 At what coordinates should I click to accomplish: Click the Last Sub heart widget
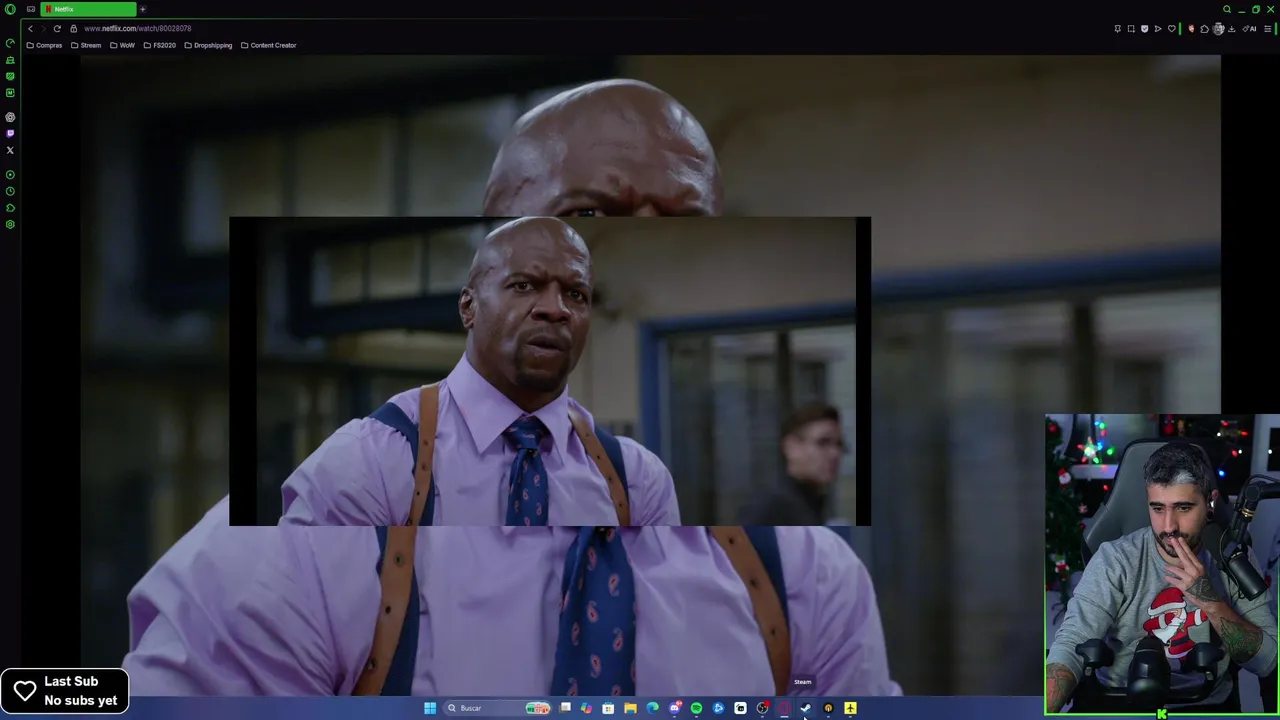(65, 690)
